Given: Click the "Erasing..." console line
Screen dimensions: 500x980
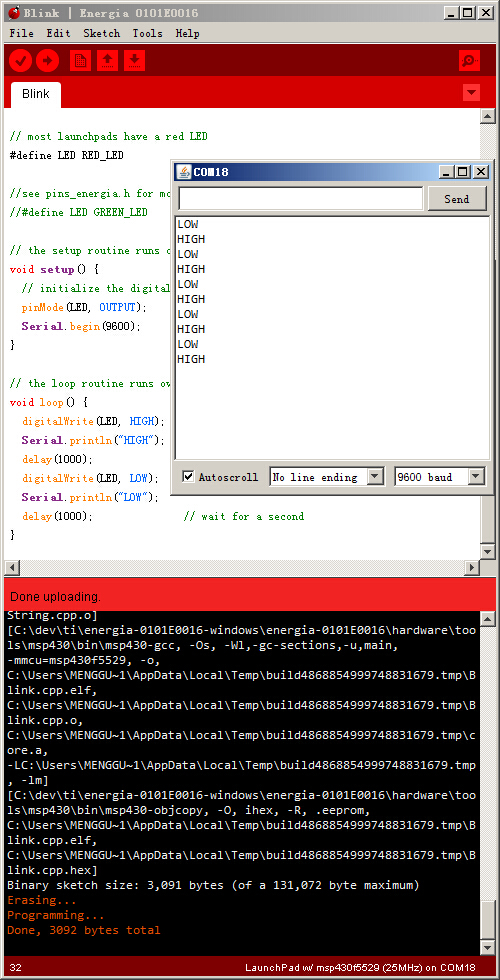Looking at the screenshot, I should click(41, 901).
